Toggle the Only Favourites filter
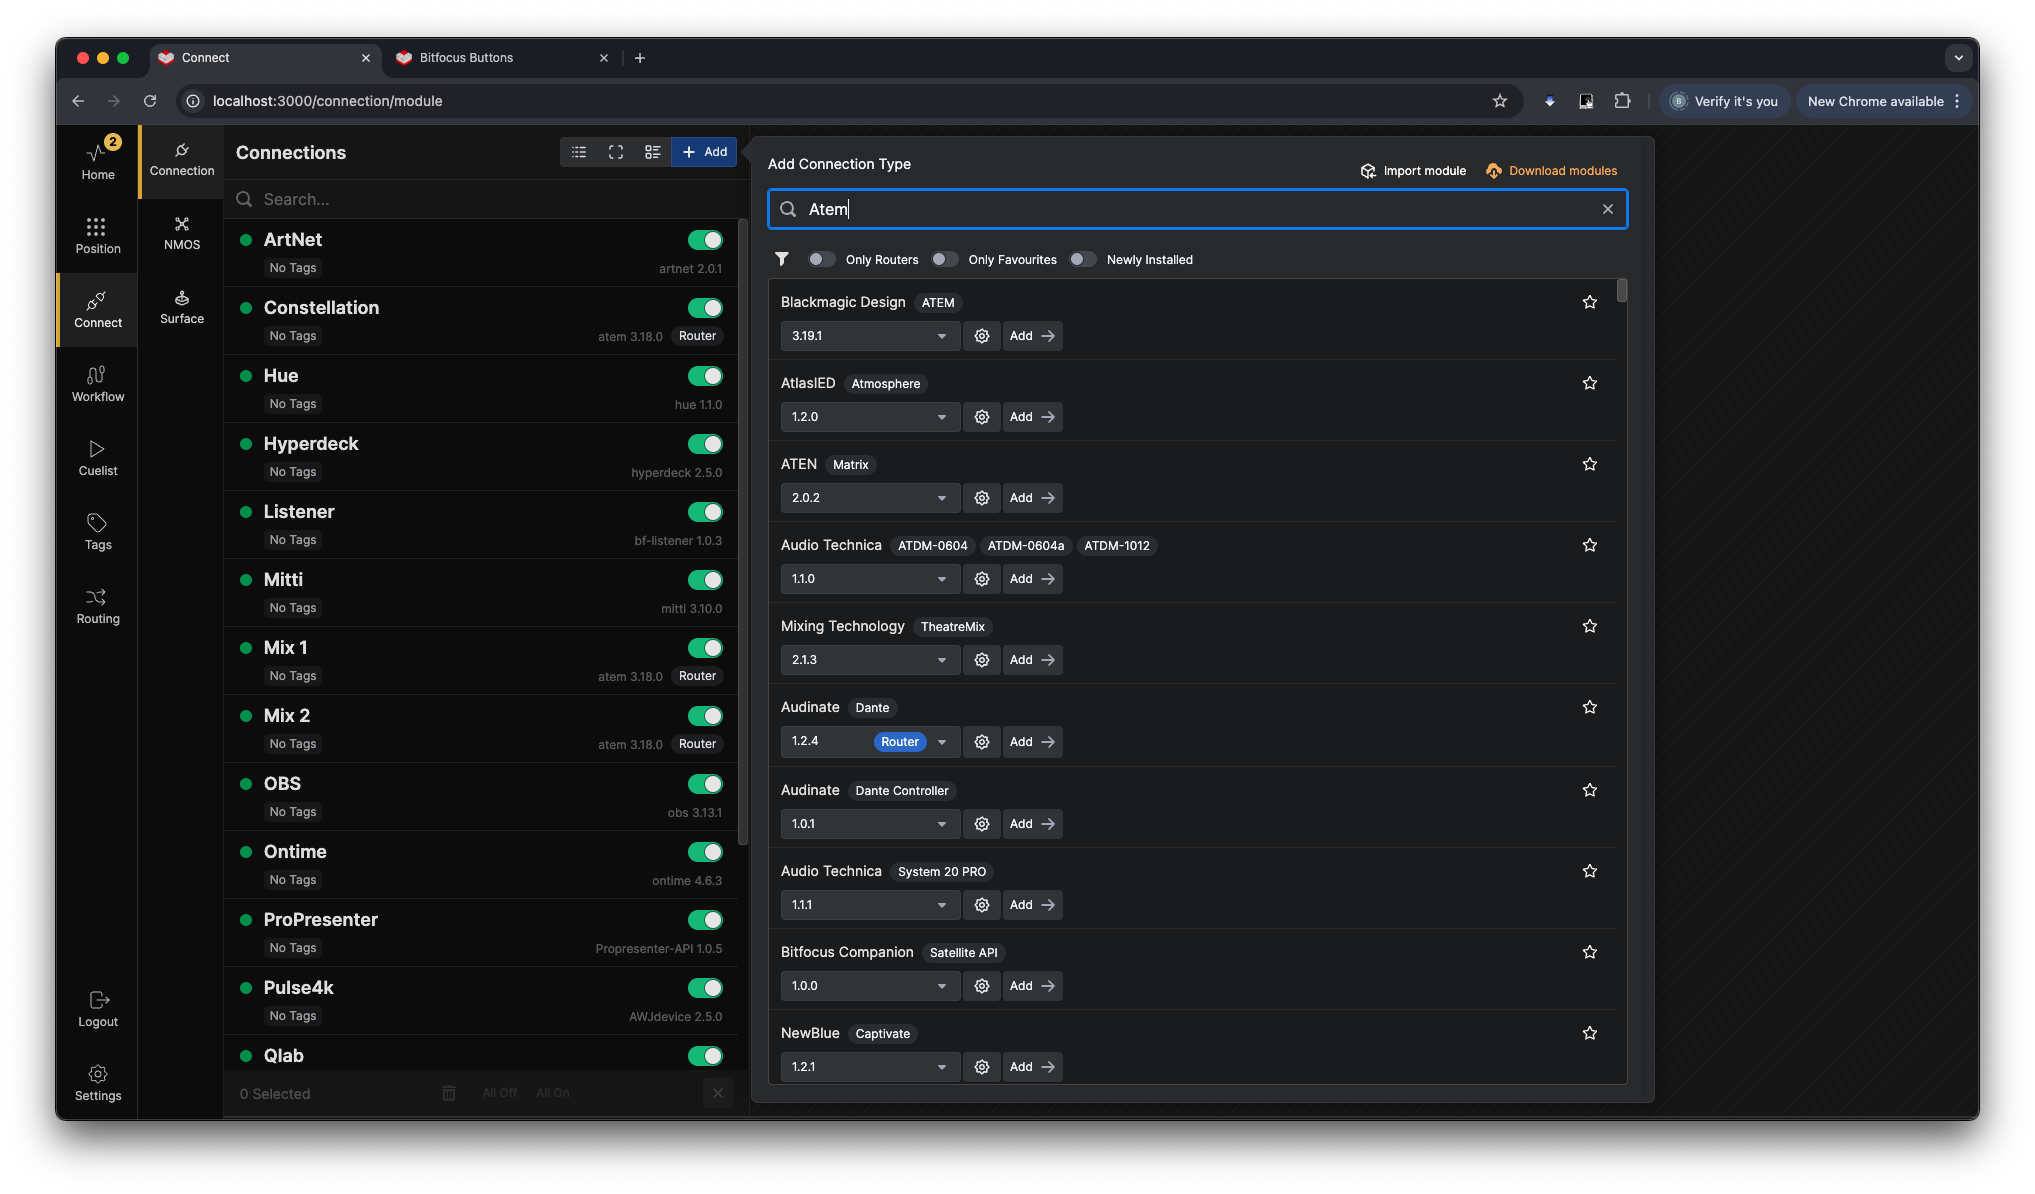2035x1194 pixels. 944,259
